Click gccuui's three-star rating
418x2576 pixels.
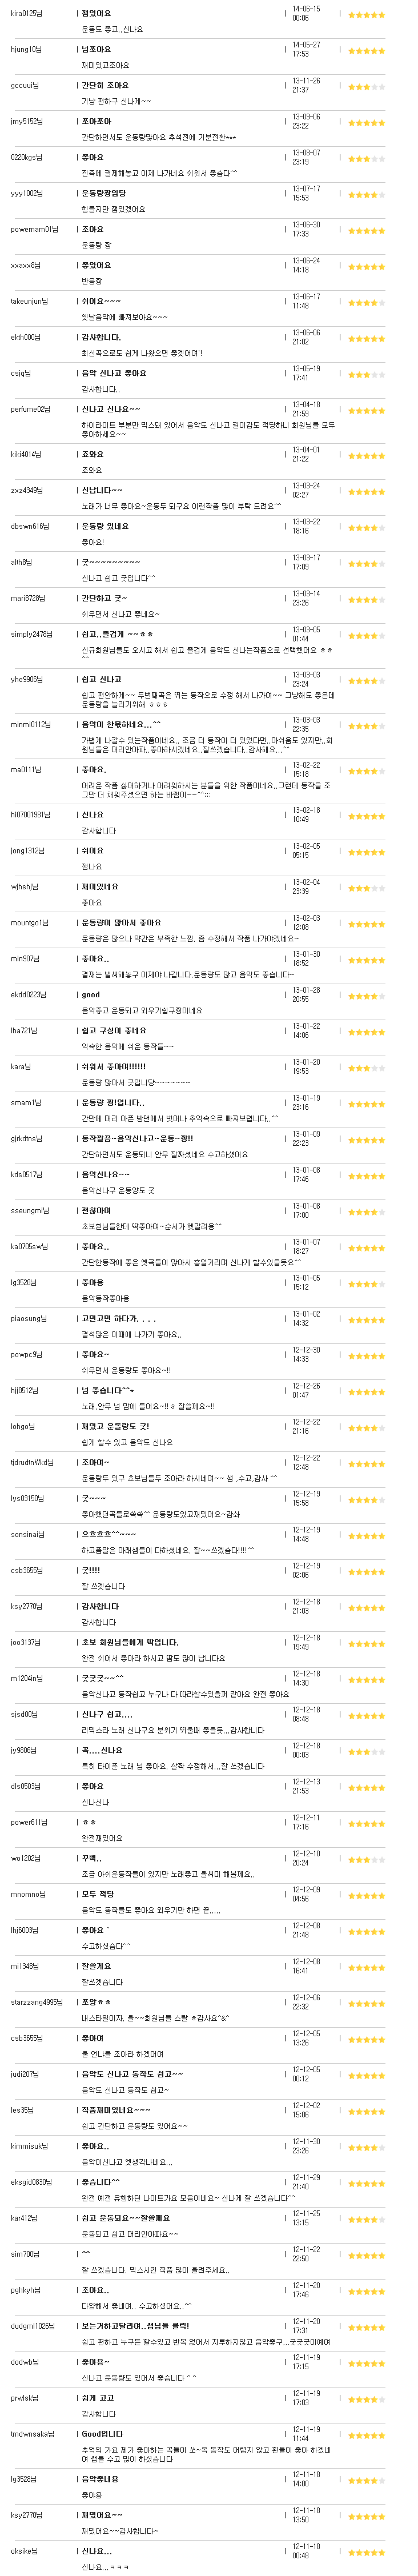tap(366, 87)
